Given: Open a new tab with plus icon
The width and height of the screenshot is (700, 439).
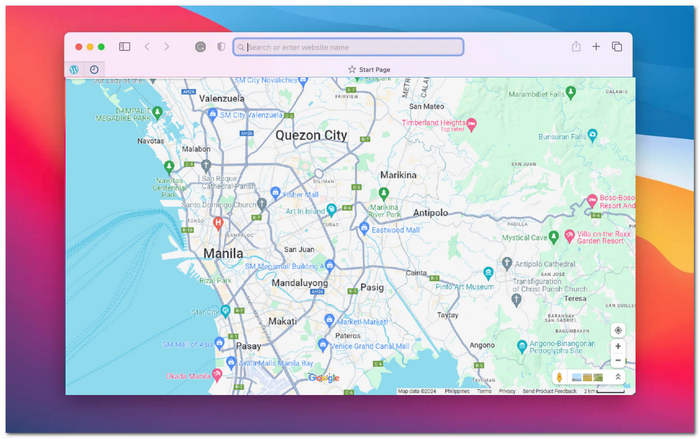Looking at the screenshot, I should (596, 46).
